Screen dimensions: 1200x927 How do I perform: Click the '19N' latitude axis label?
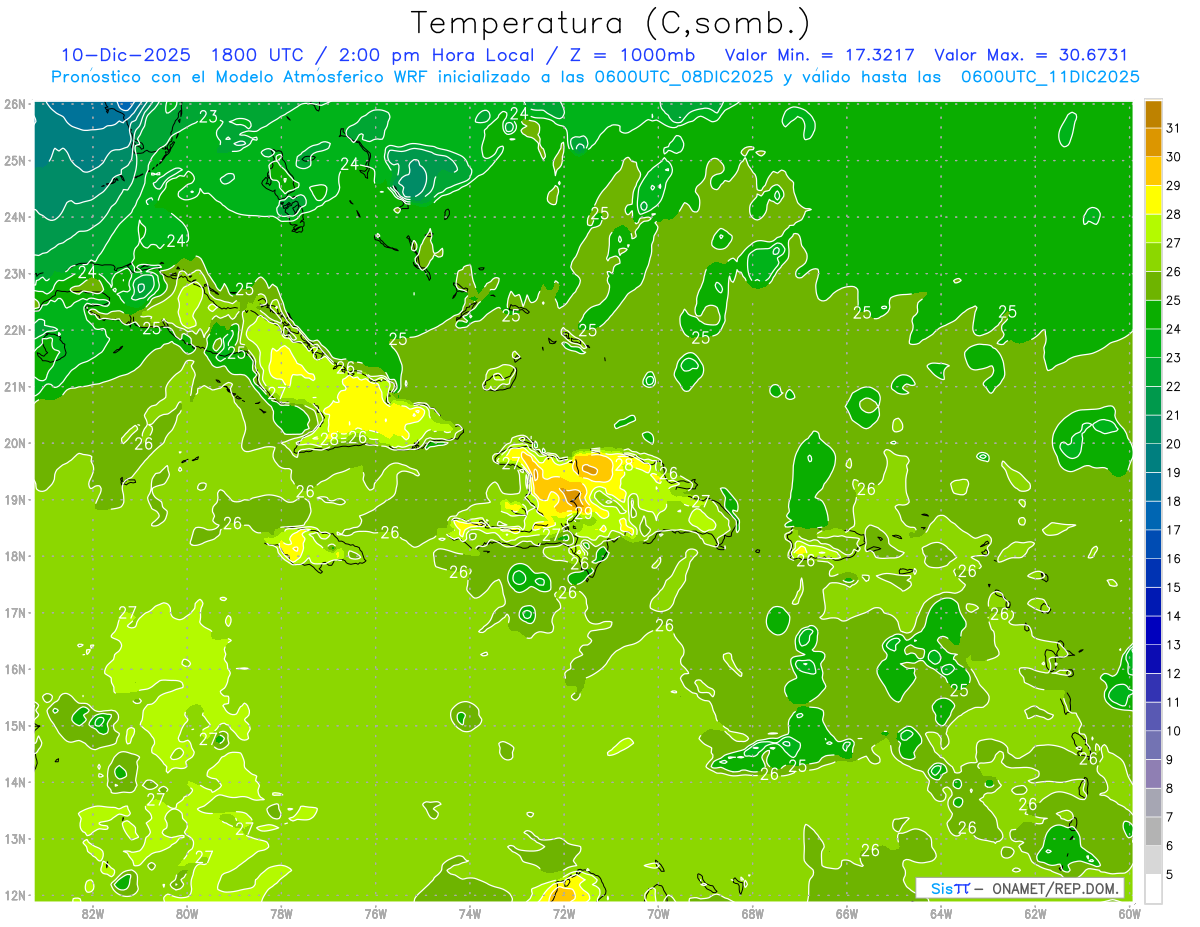tap(15, 500)
